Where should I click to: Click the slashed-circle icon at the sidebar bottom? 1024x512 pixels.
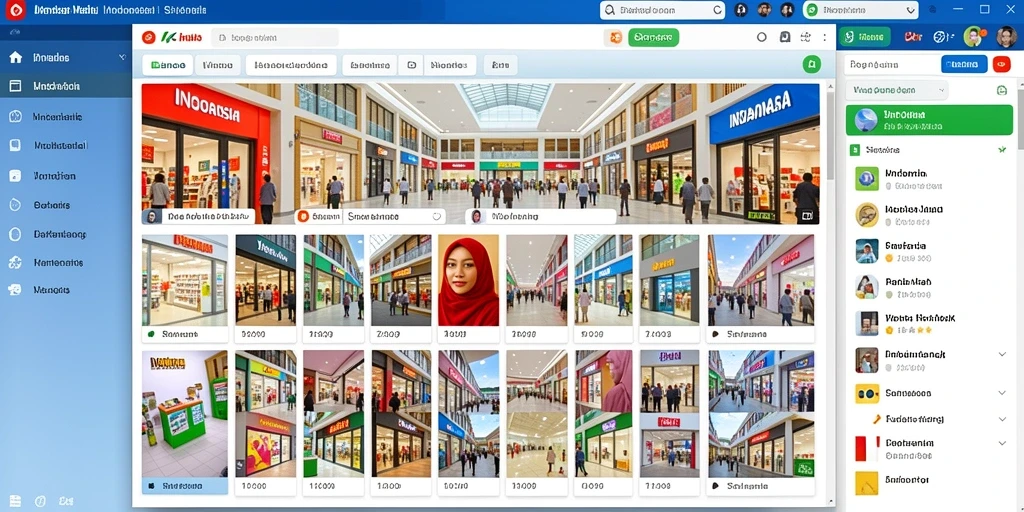pos(40,502)
